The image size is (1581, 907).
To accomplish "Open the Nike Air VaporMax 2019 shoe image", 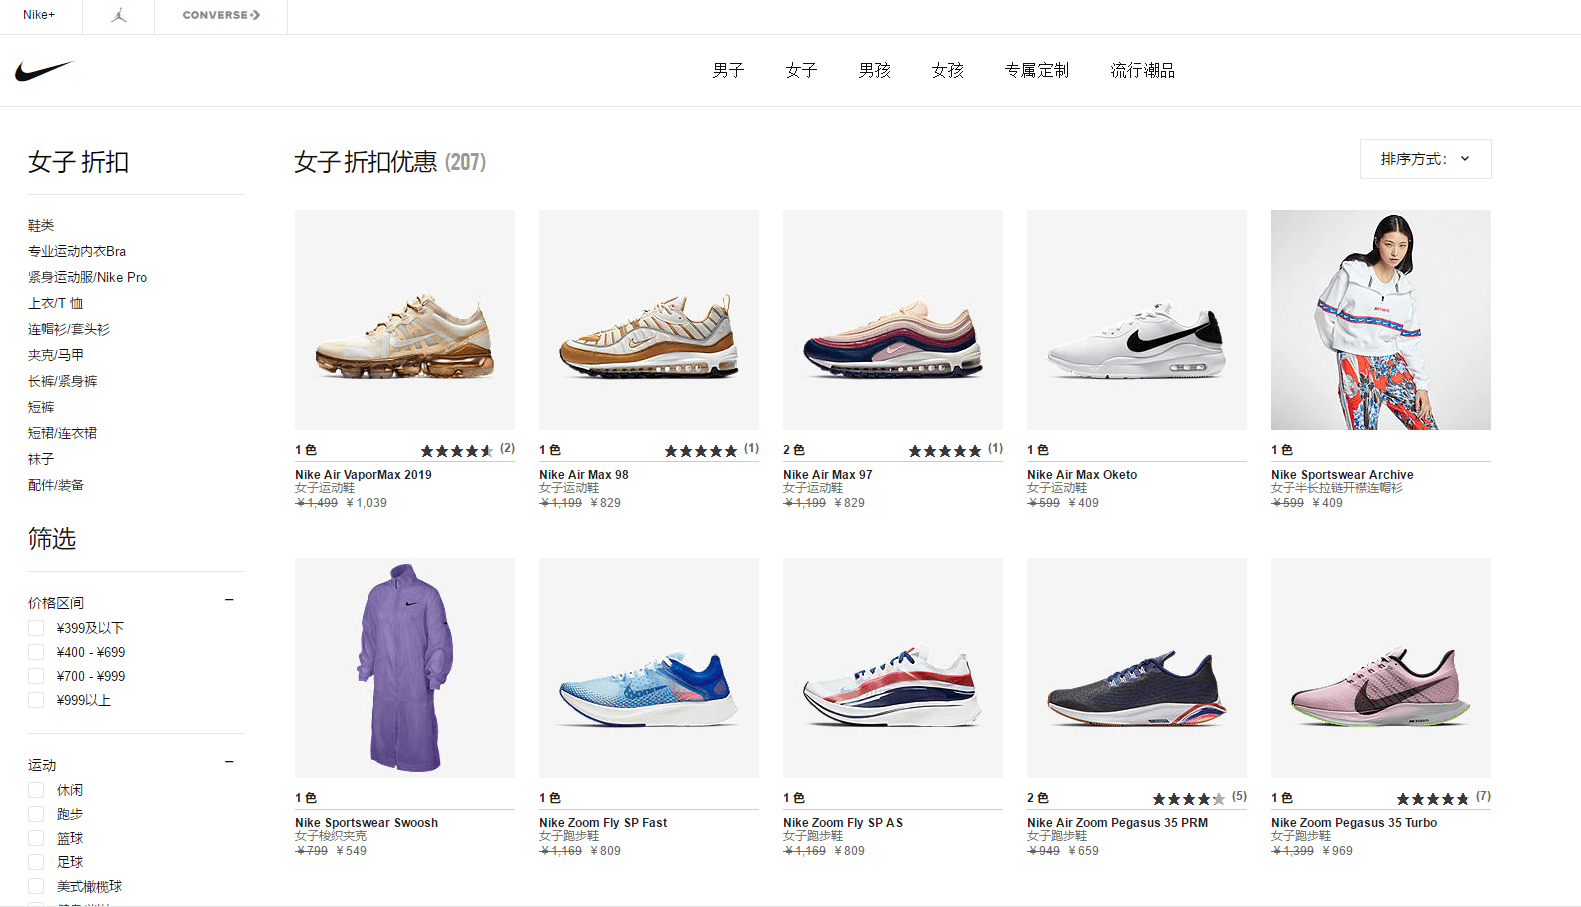I will click(x=405, y=320).
